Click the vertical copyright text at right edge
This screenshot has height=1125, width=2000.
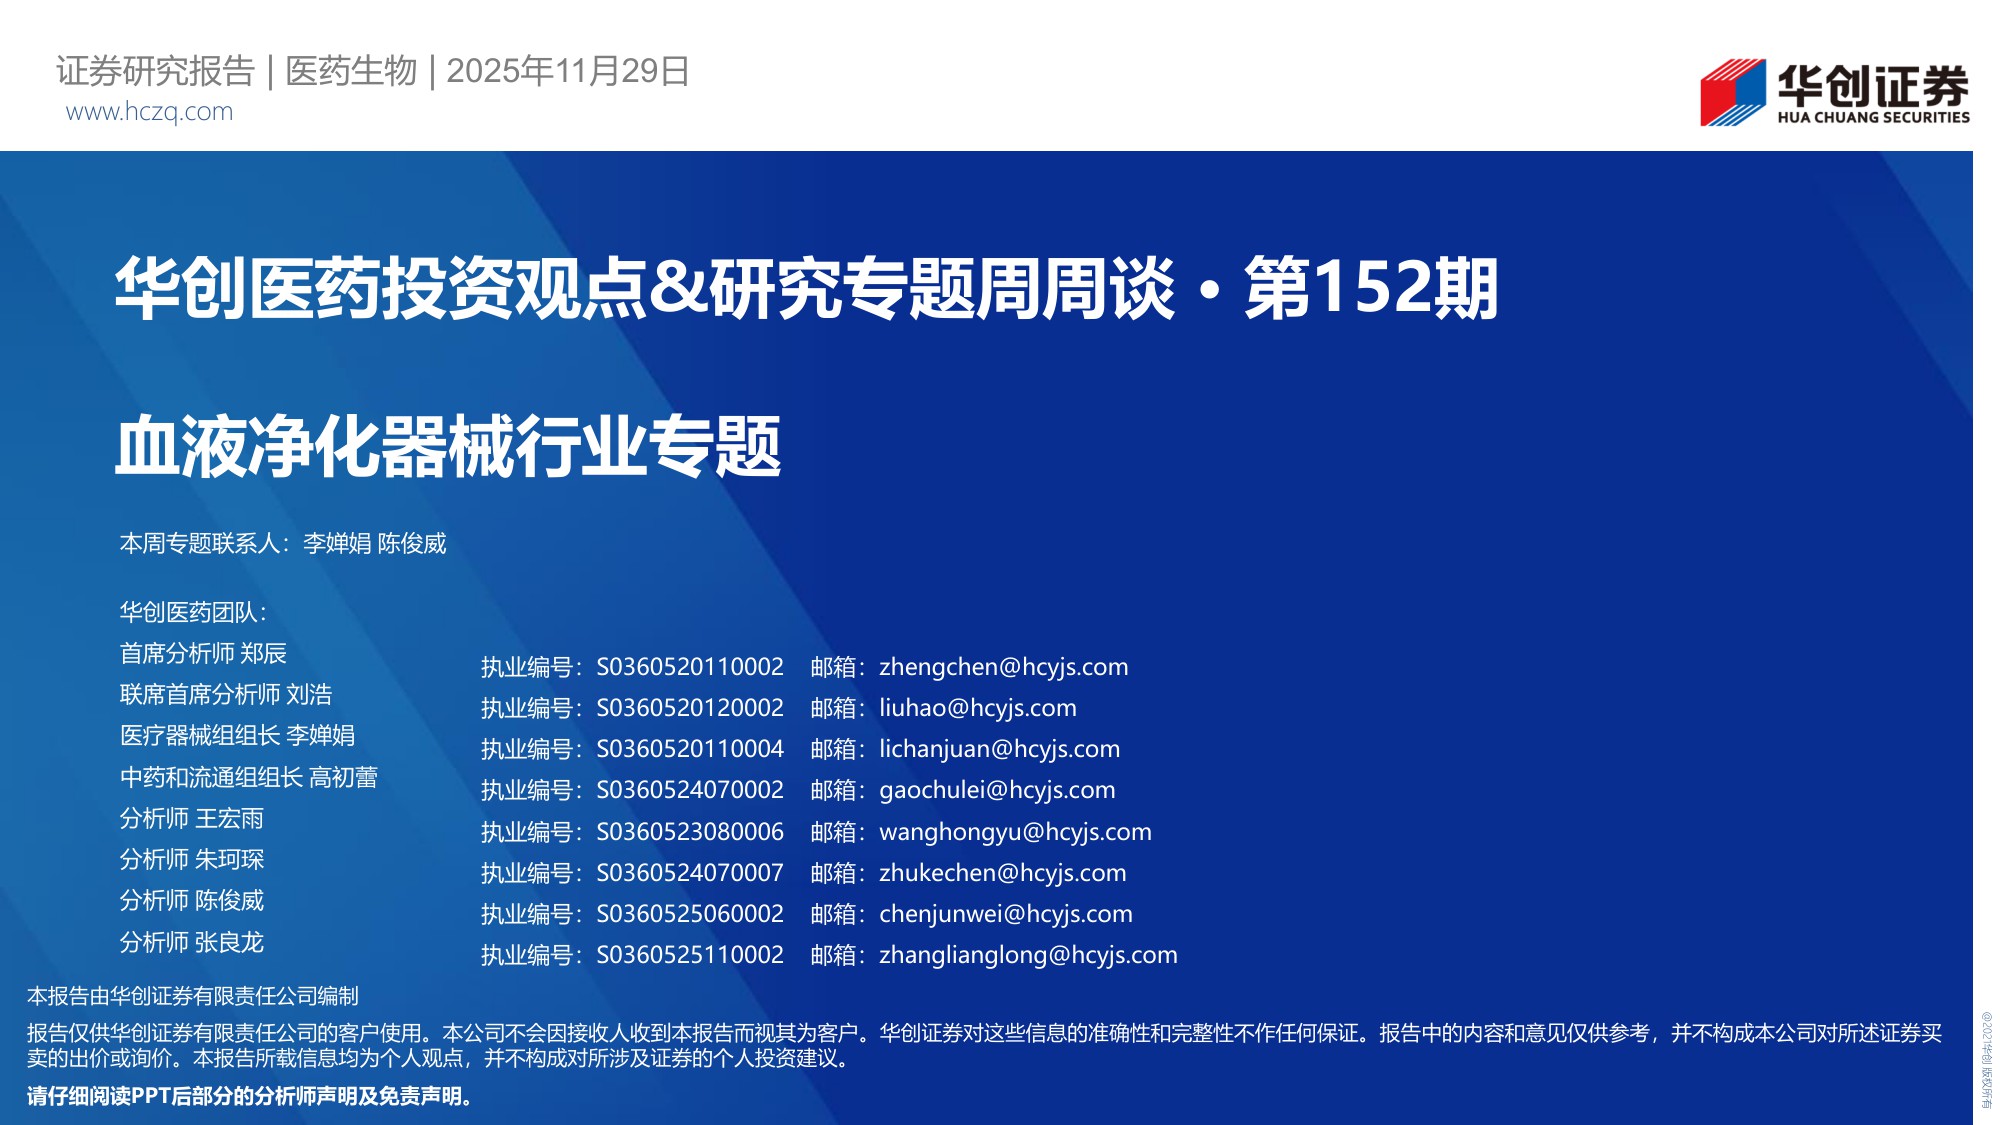coord(1986,1060)
